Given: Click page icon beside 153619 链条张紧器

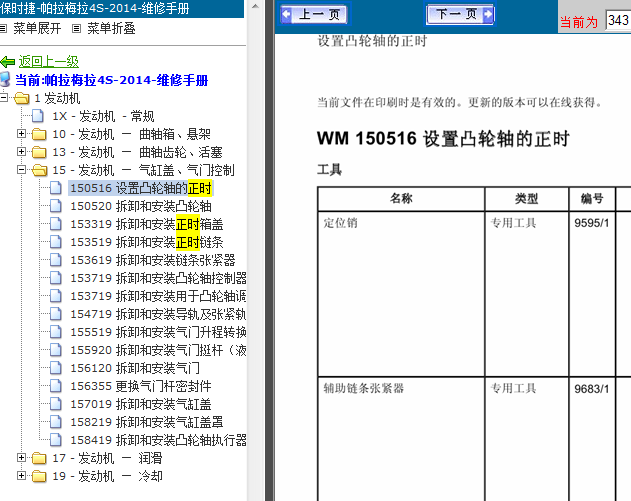Looking at the screenshot, I should click(56, 260).
